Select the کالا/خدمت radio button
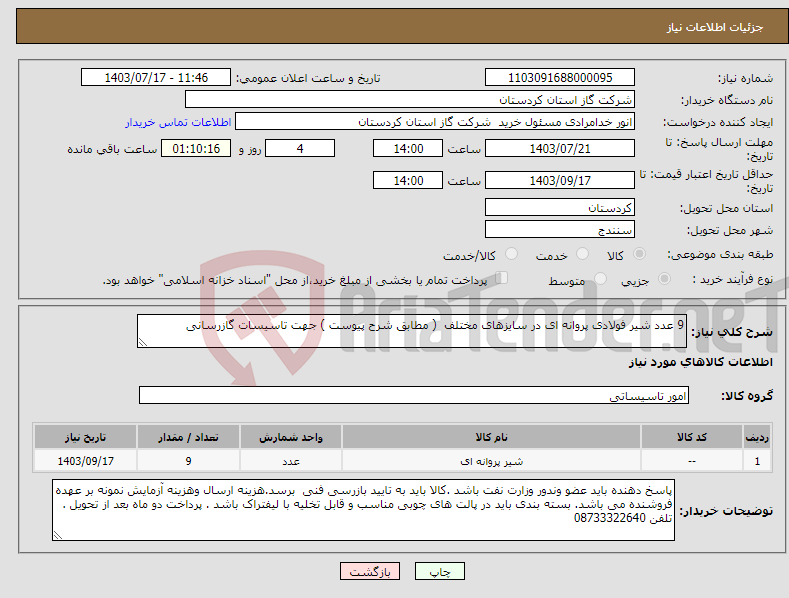Viewport: 789px width, 598px height. click(511, 254)
